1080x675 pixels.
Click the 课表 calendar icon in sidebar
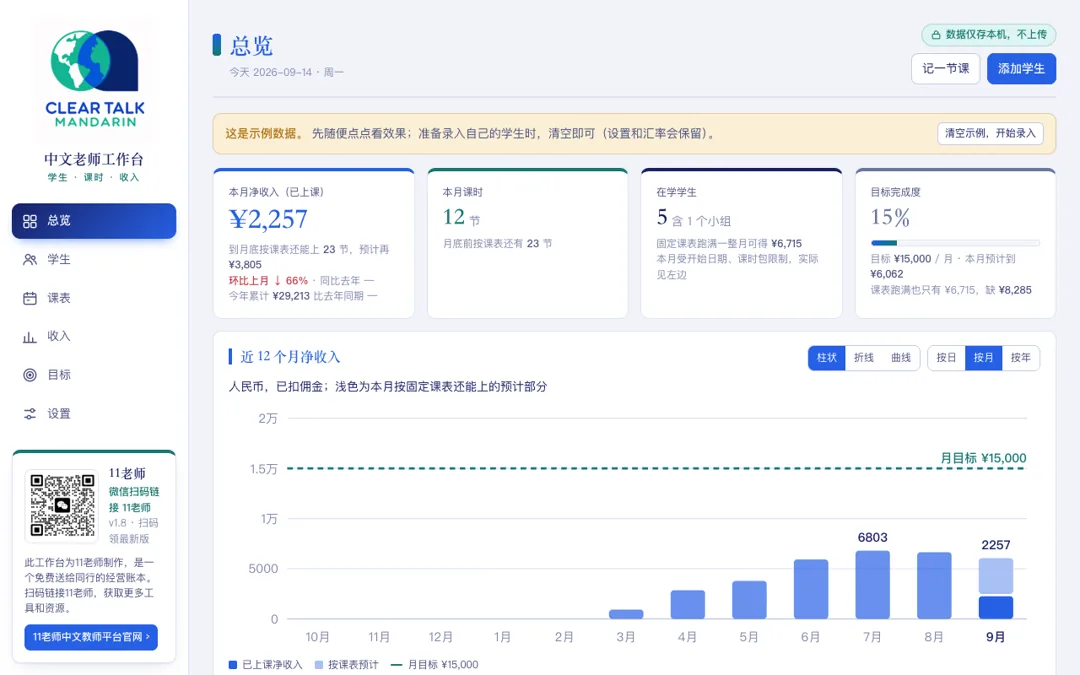point(30,298)
